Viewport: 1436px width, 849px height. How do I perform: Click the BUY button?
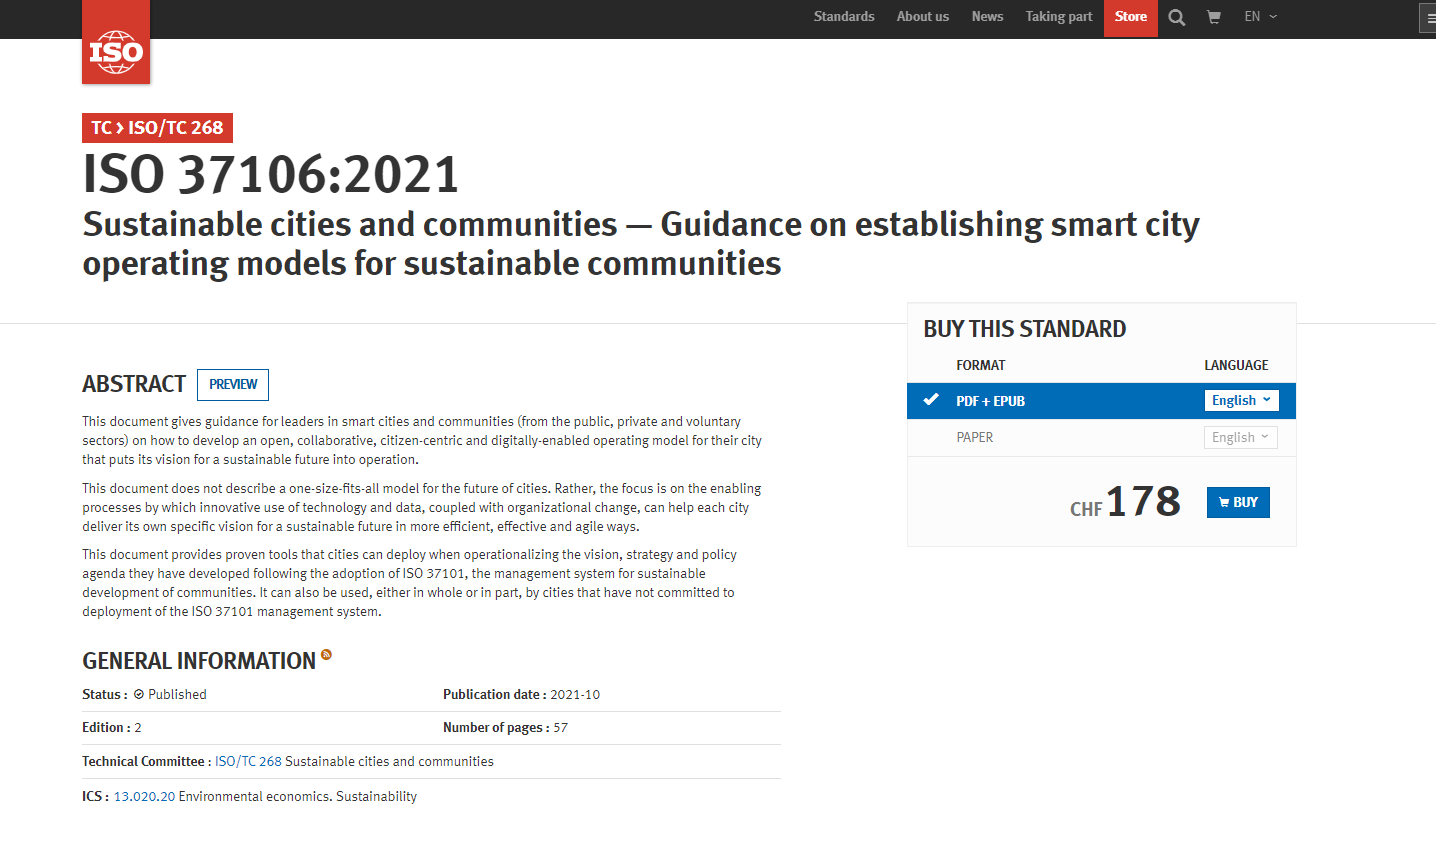1238,502
